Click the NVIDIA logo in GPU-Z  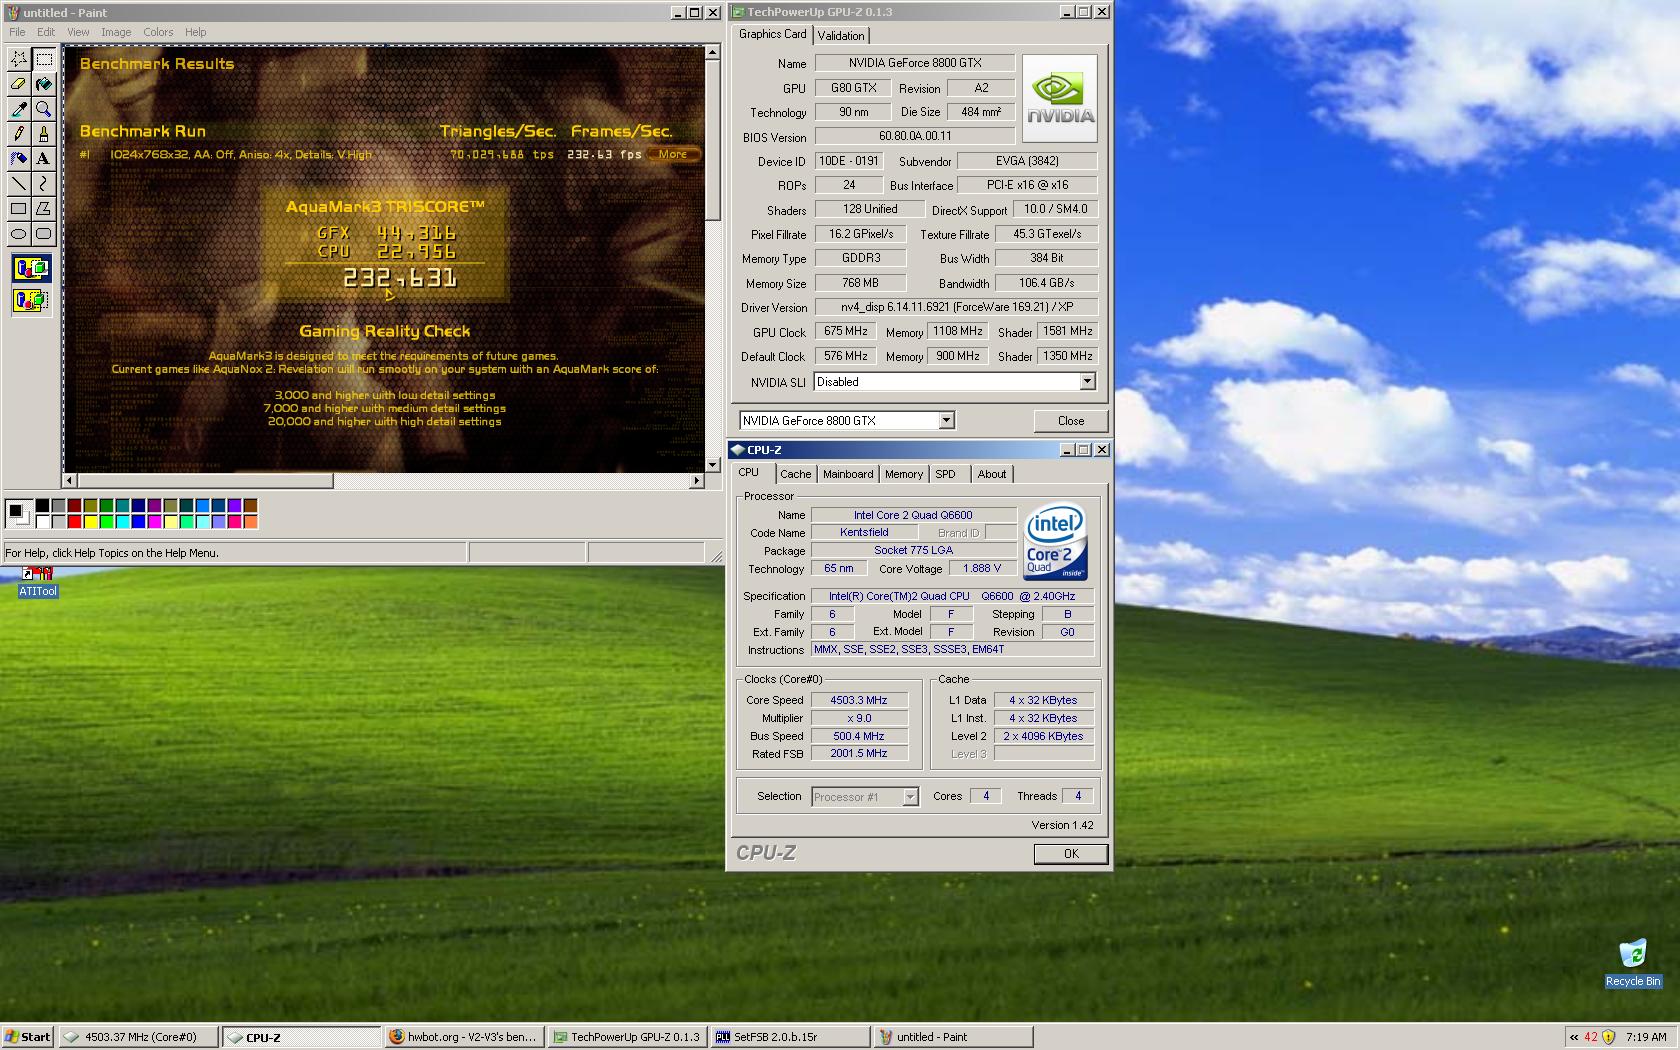[1060, 98]
